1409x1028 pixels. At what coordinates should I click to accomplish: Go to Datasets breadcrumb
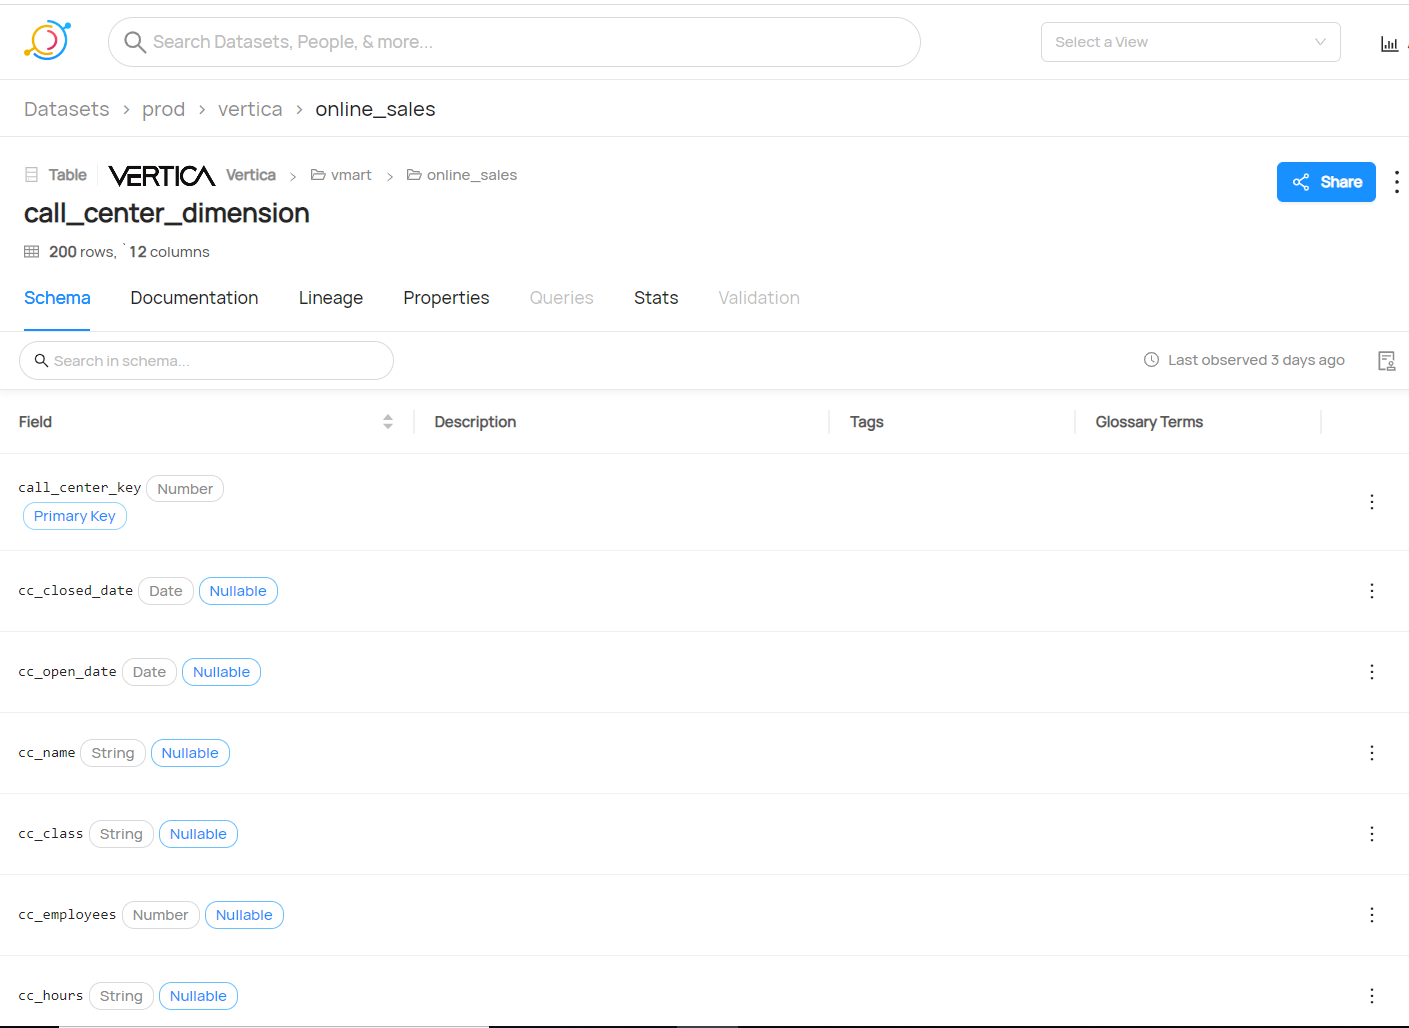67,109
